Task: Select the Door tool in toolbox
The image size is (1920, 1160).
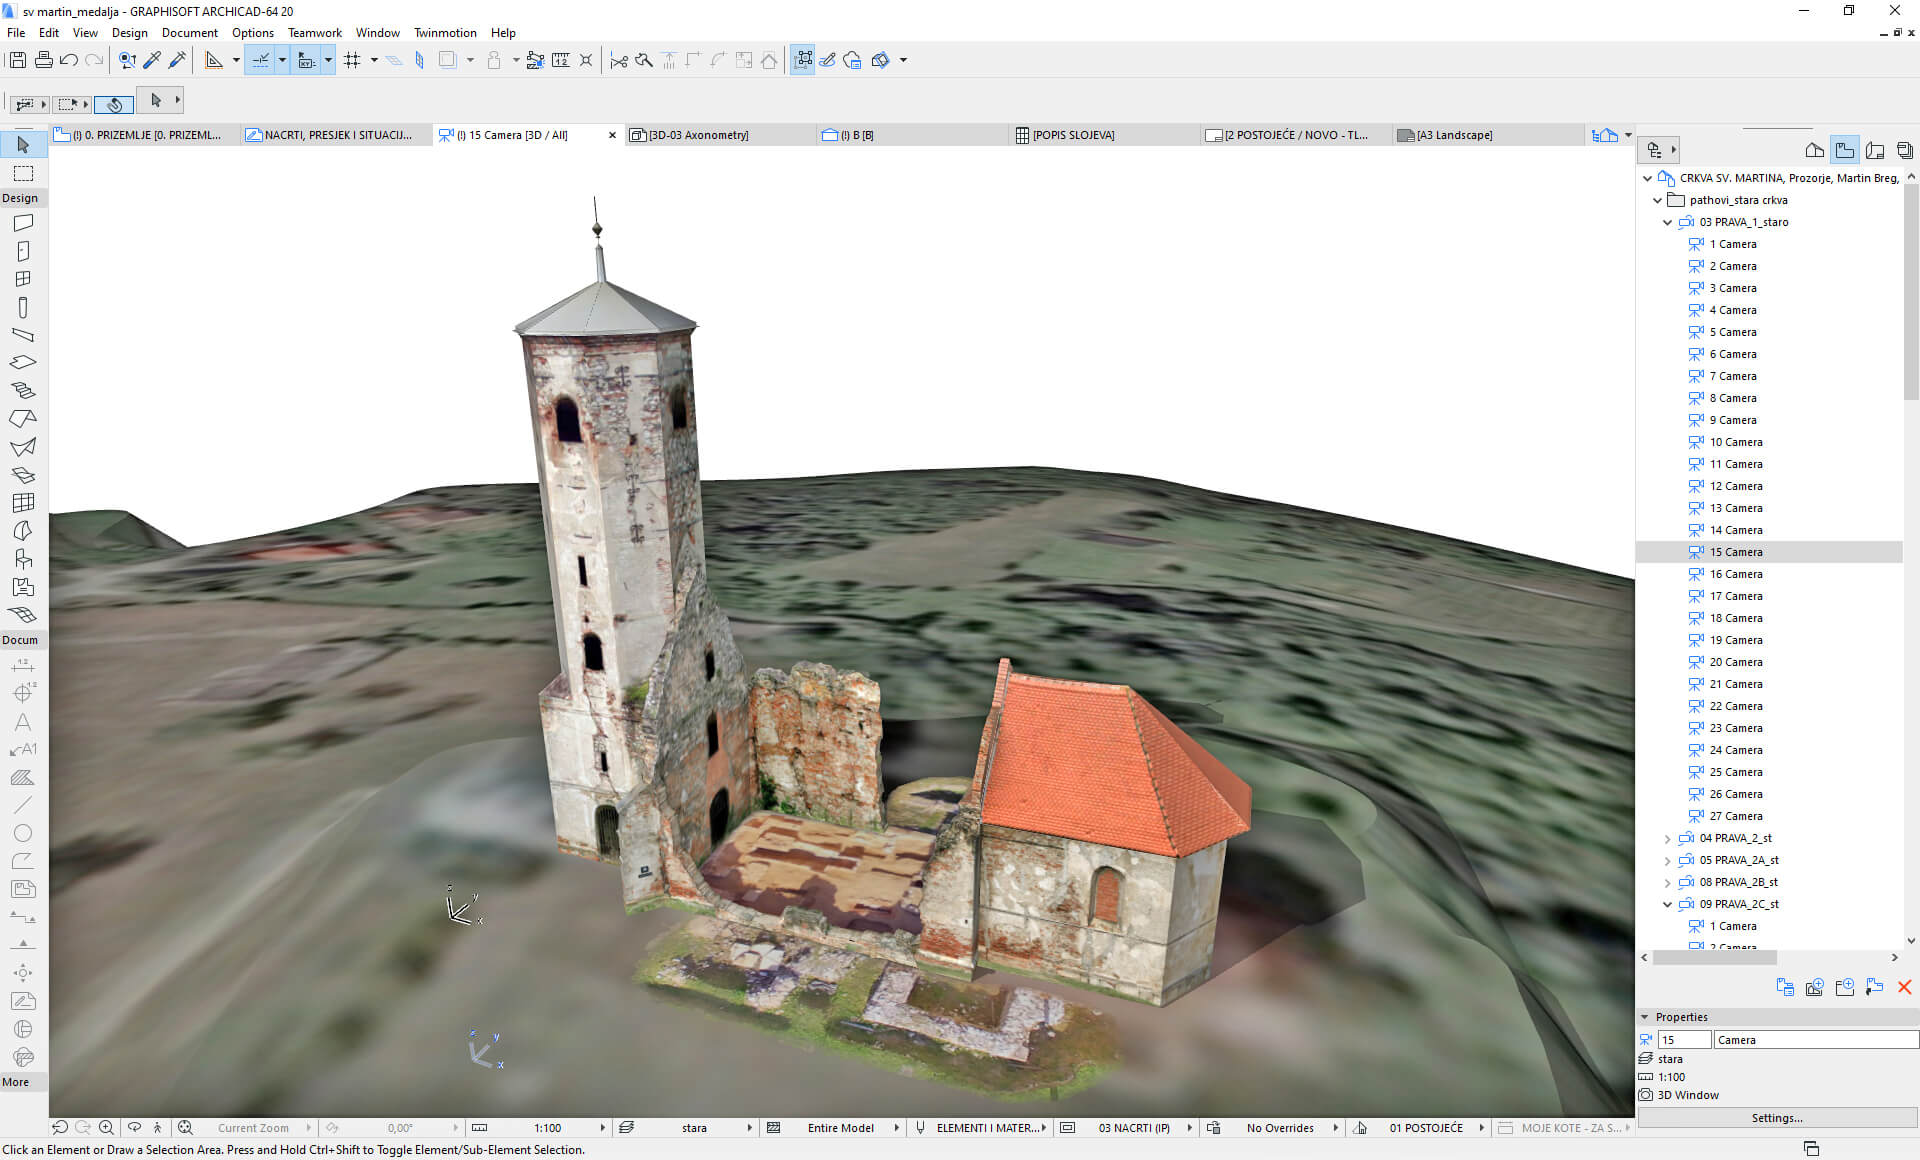Action: [x=23, y=251]
